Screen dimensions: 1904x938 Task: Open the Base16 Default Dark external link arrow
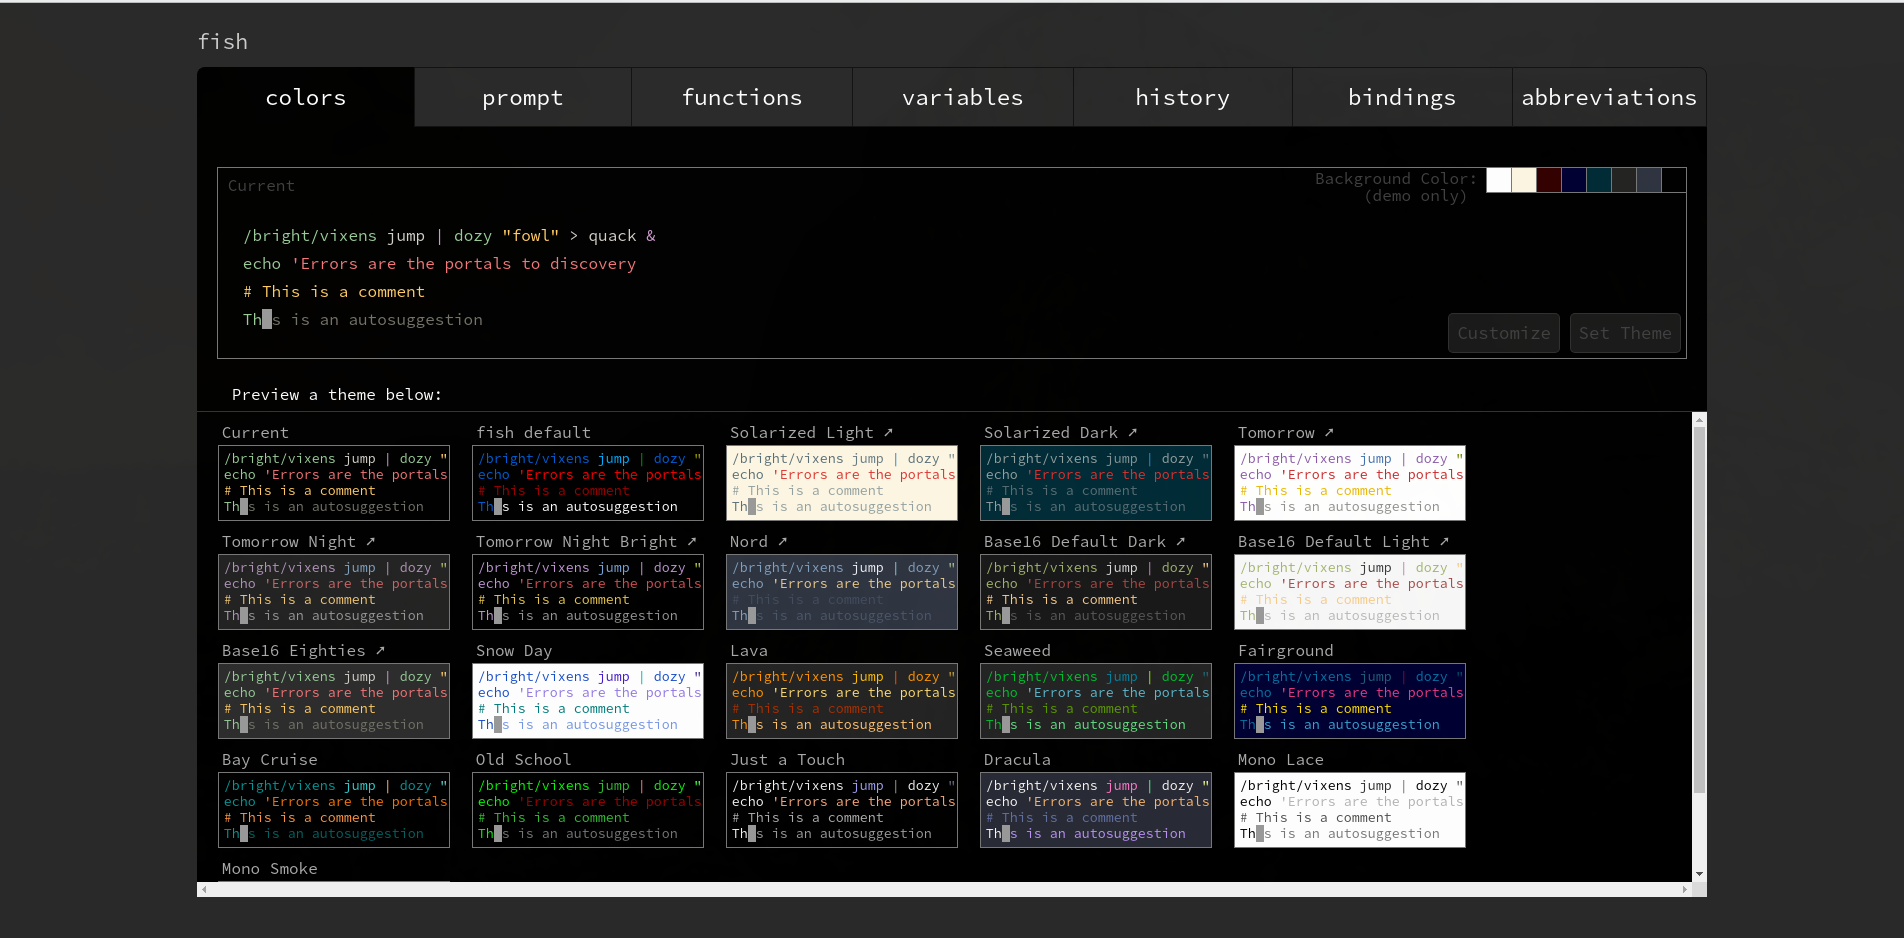pos(1180,541)
